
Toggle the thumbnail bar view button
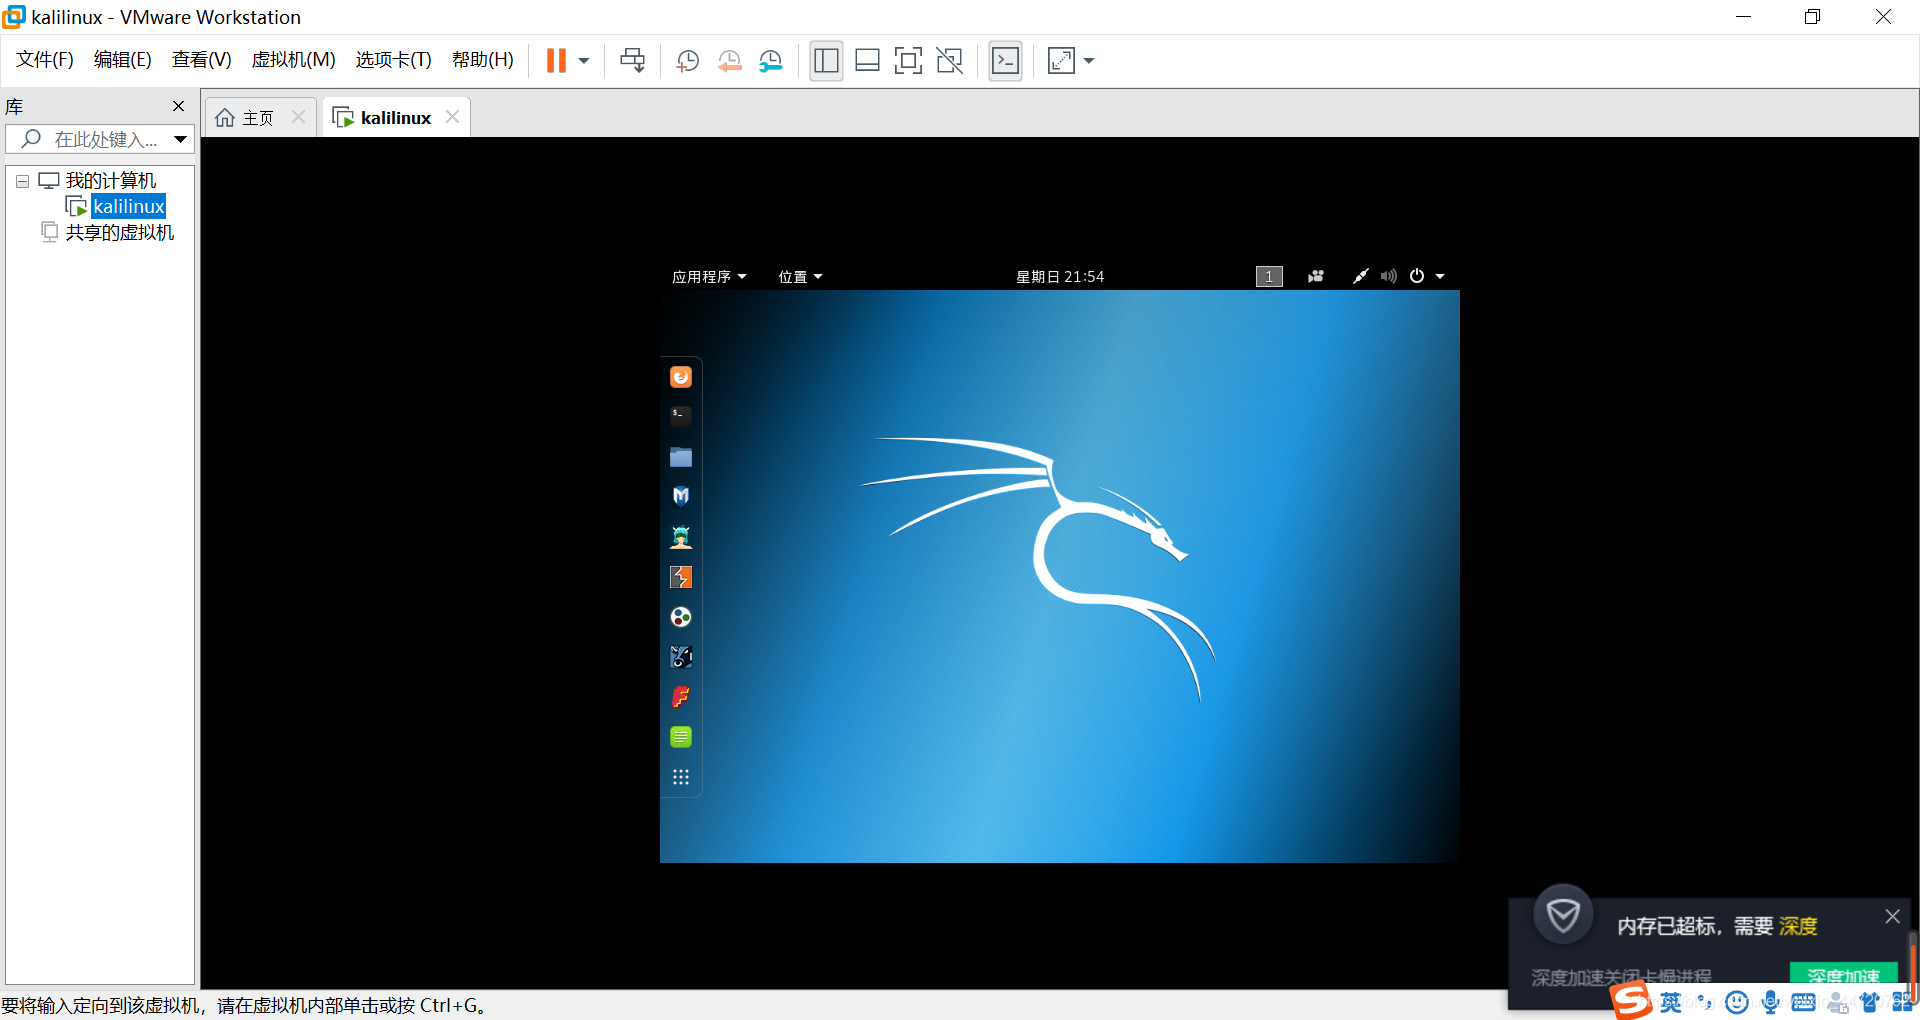coord(867,61)
